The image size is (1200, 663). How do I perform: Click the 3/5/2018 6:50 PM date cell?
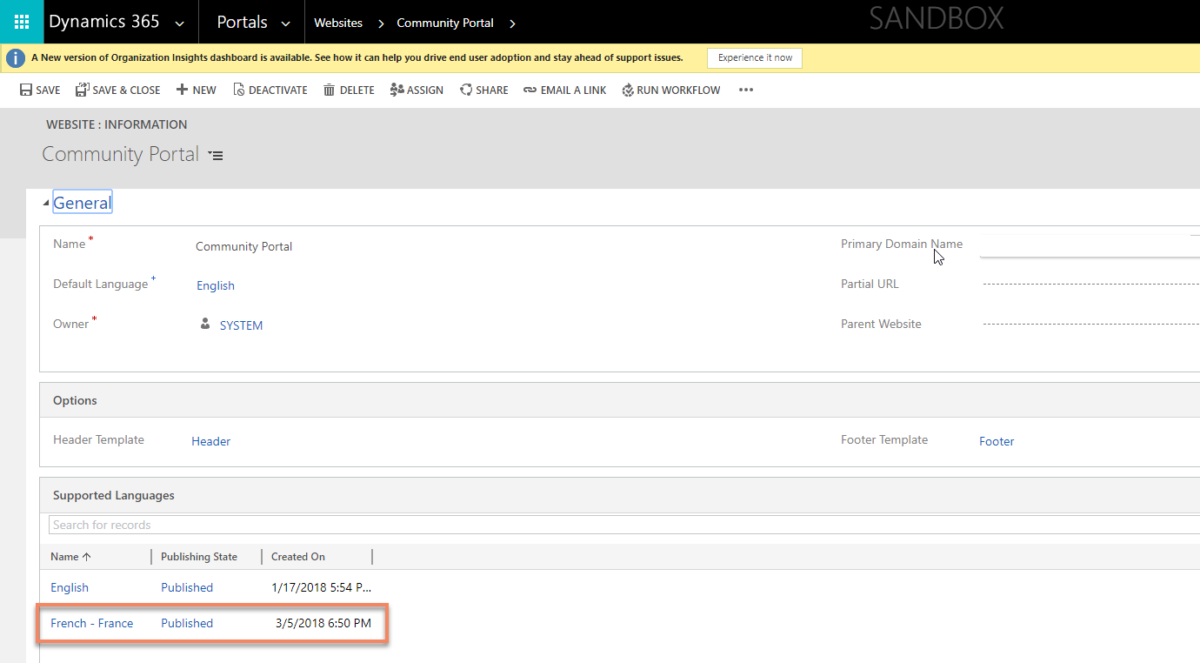[x=323, y=623]
